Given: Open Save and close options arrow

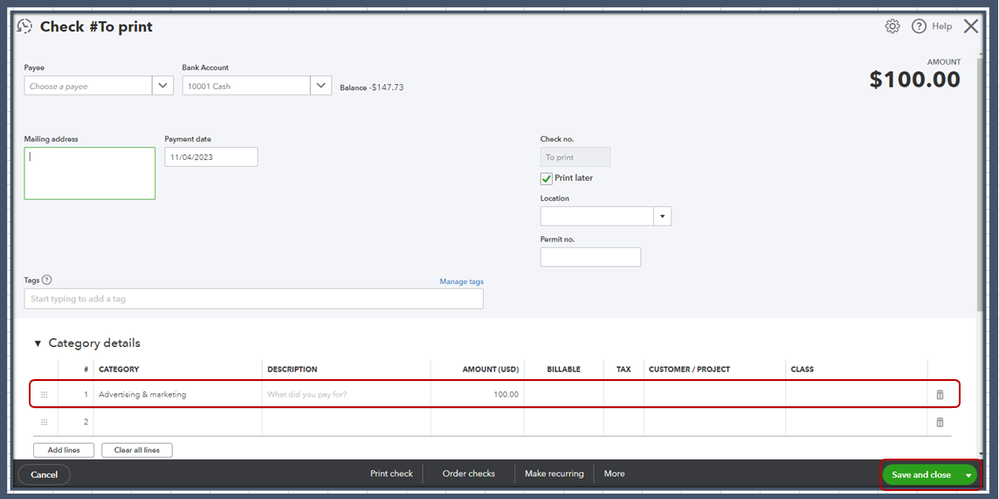Looking at the screenshot, I should (x=968, y=475).
